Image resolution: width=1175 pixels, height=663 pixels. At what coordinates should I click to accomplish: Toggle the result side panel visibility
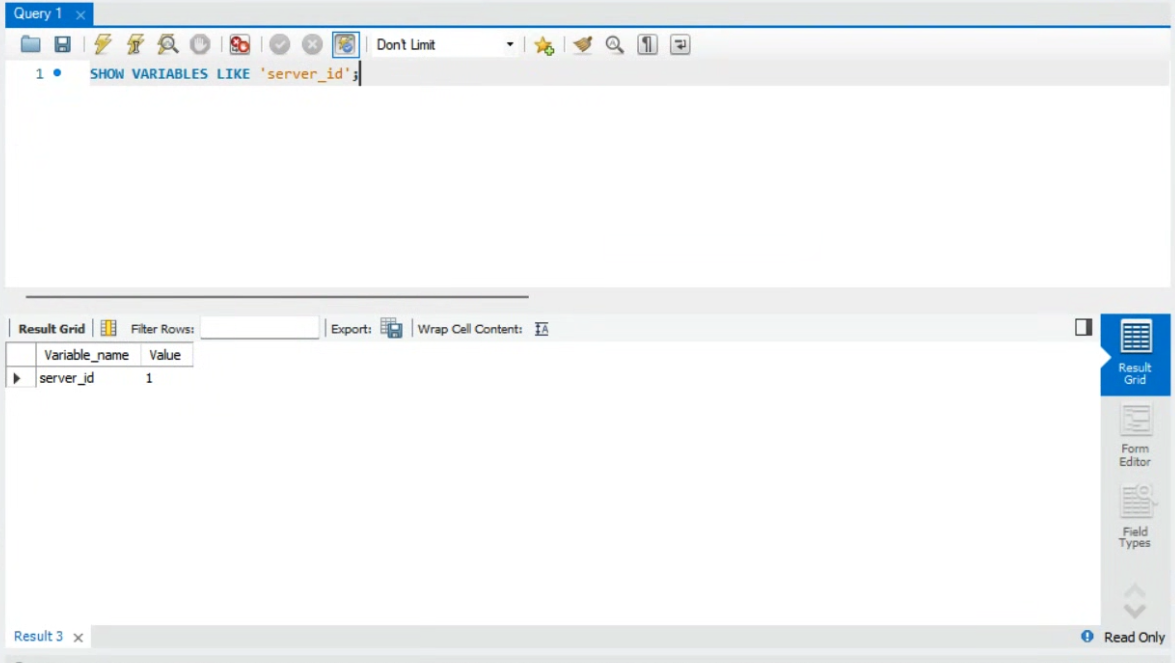(1083, 327)
